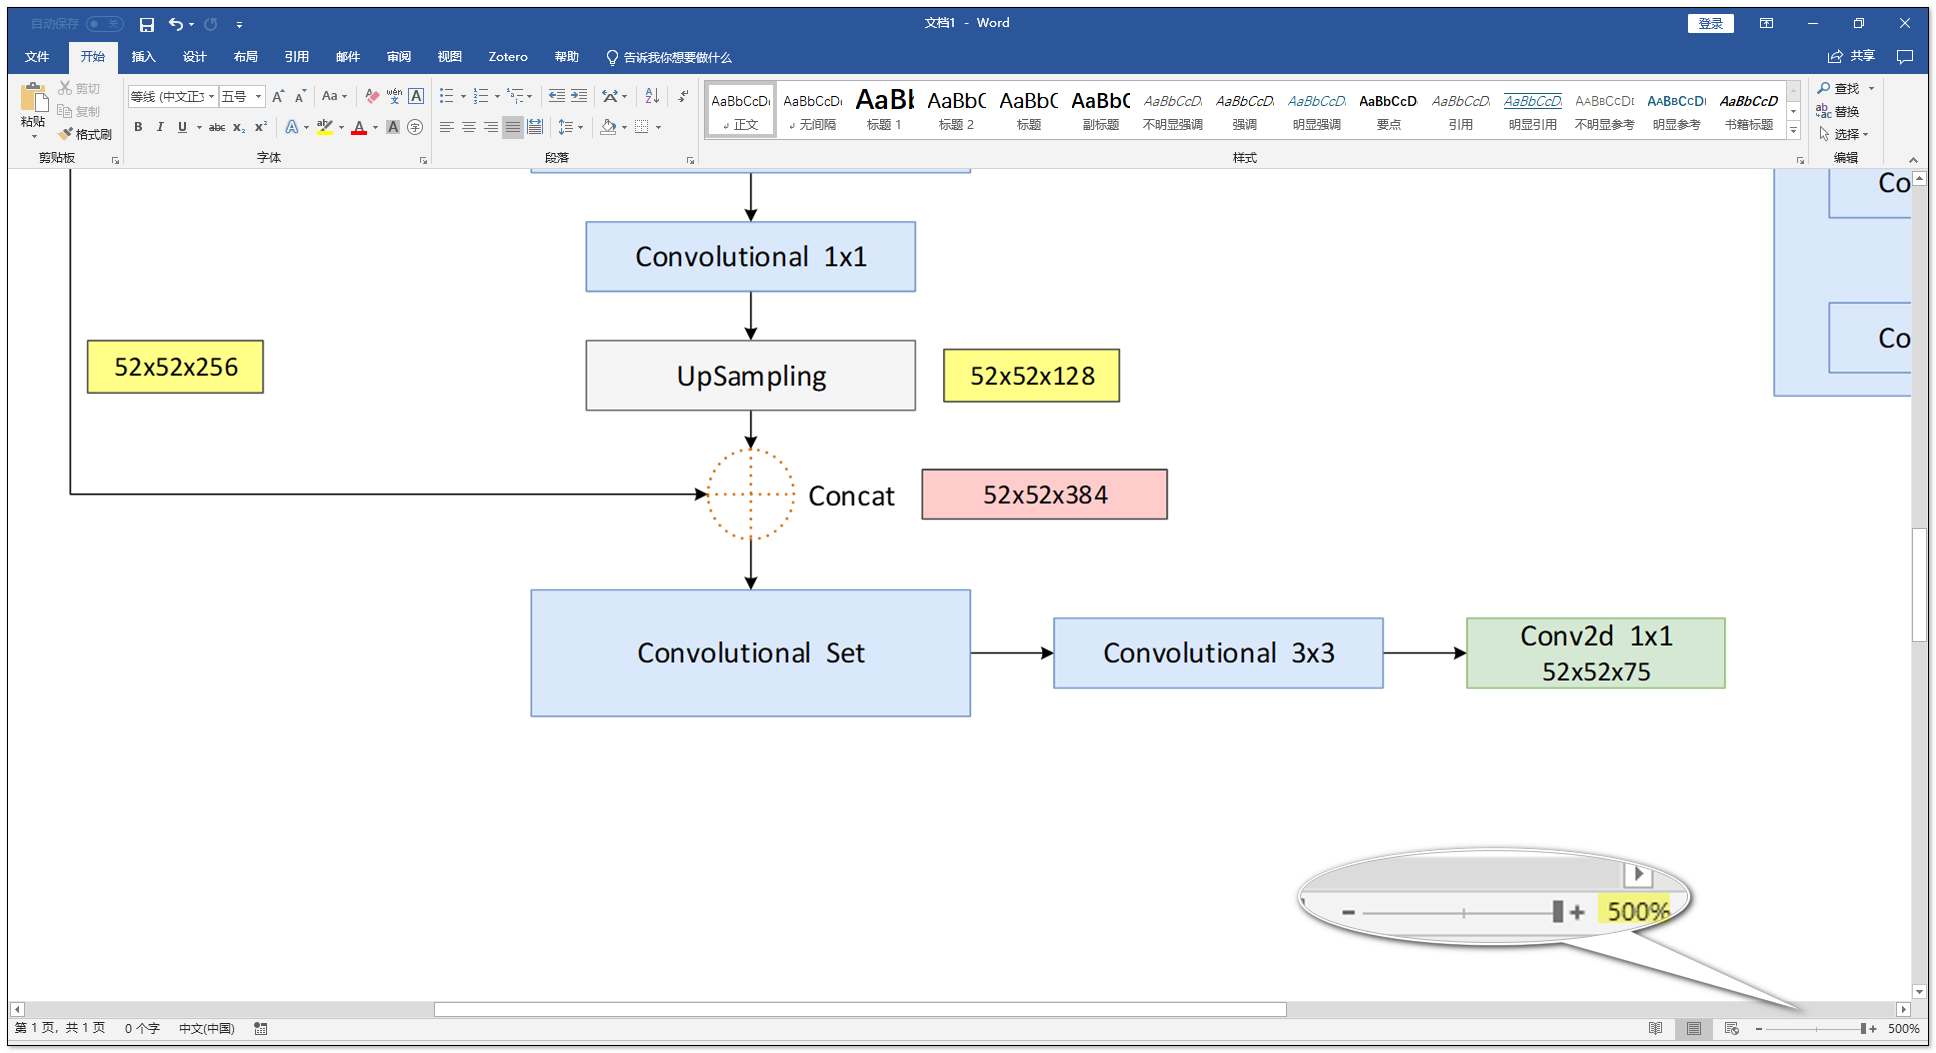The image size is (1936, 1053).
Task: Click the Paste (粘贴) clipboard icon
Action: (33, 110)
